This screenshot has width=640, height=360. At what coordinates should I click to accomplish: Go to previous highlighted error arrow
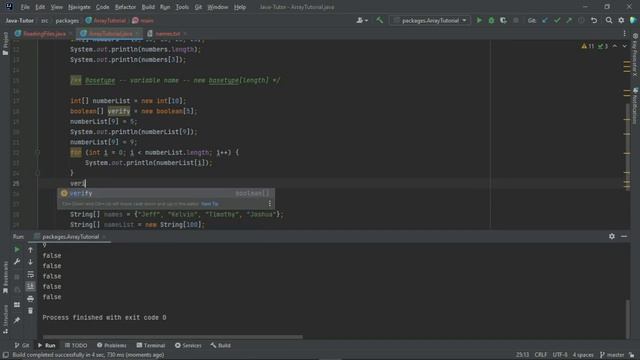tap(615, 46)
